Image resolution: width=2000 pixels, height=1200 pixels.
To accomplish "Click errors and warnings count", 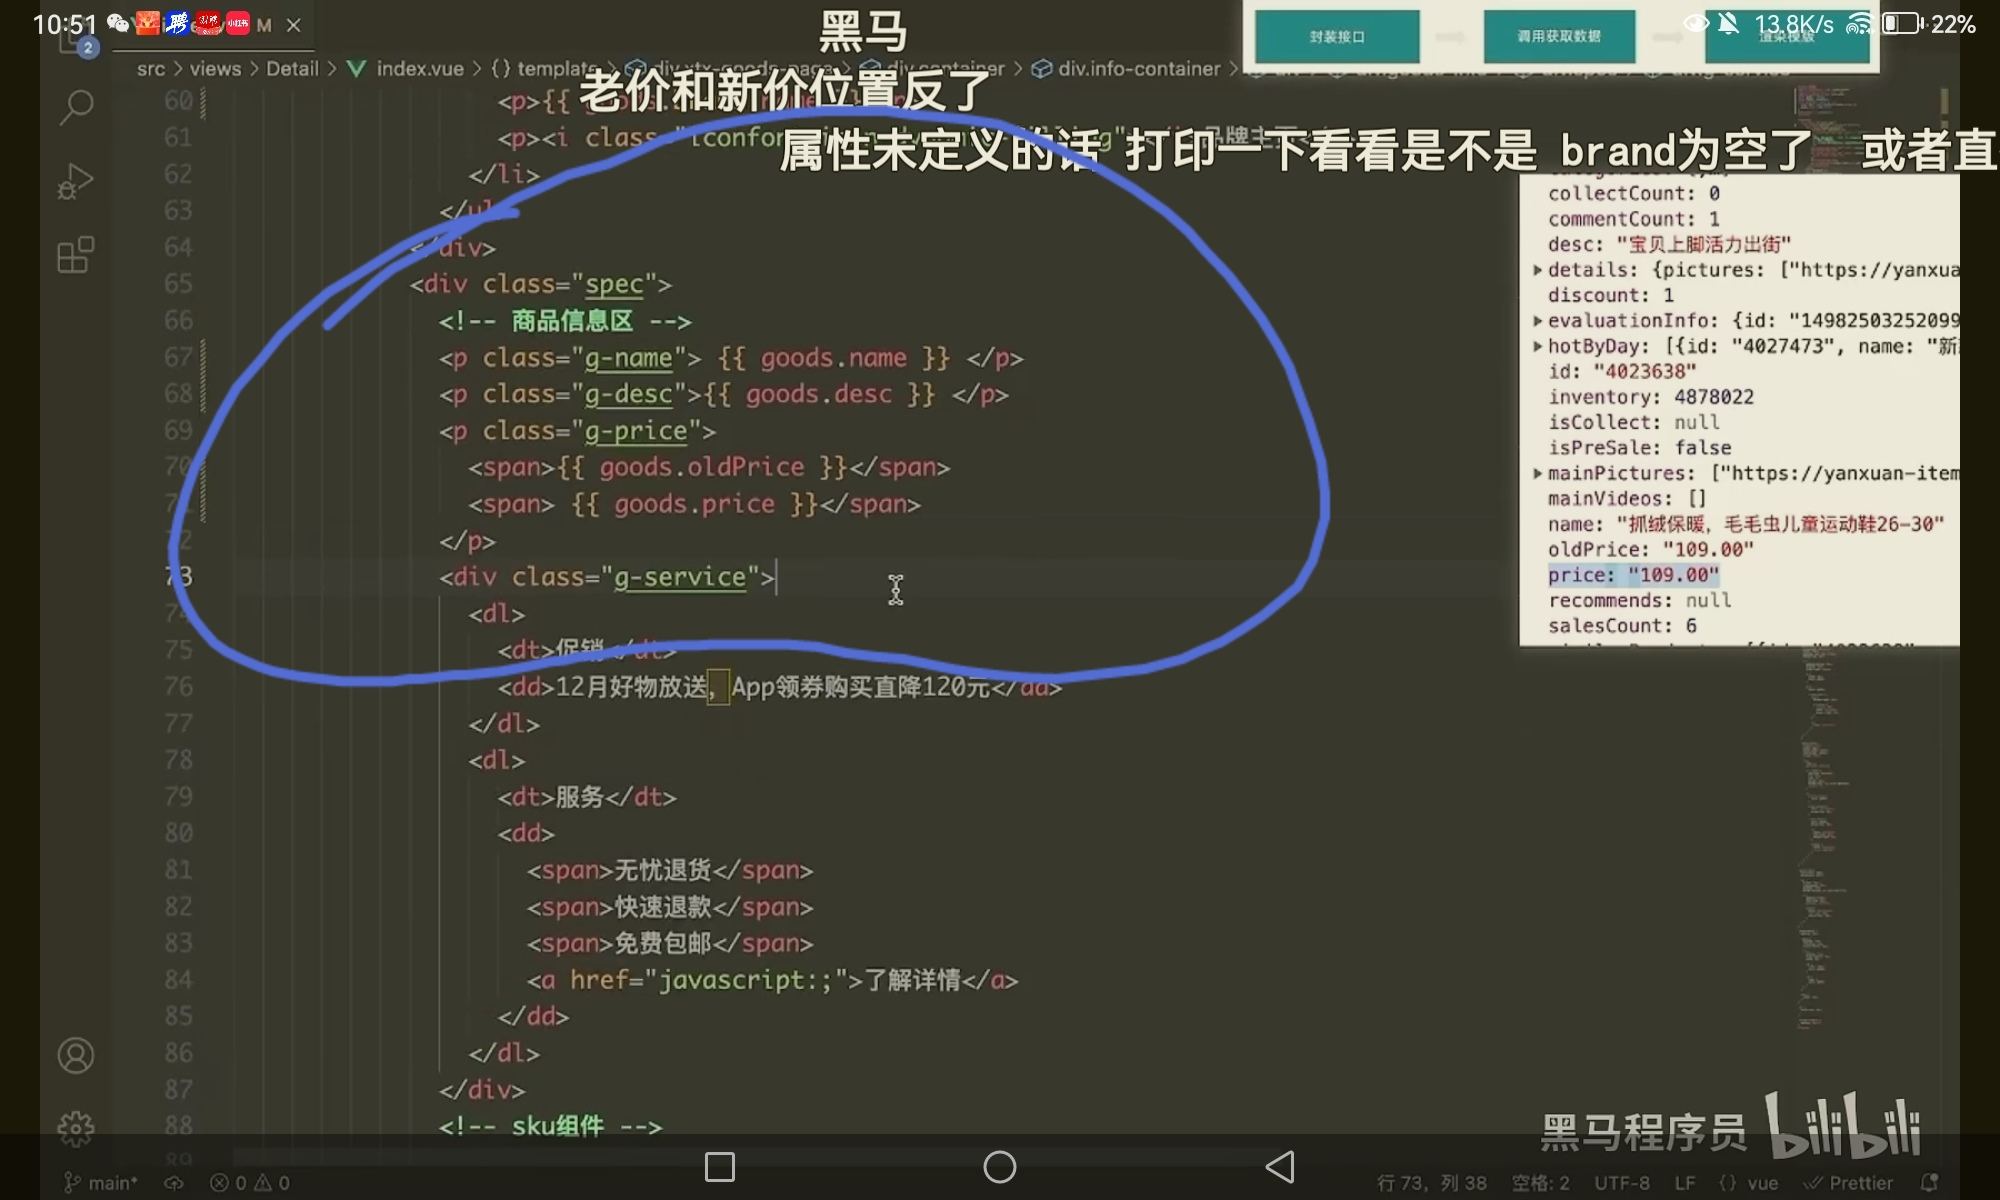I will coord(250,1183).
